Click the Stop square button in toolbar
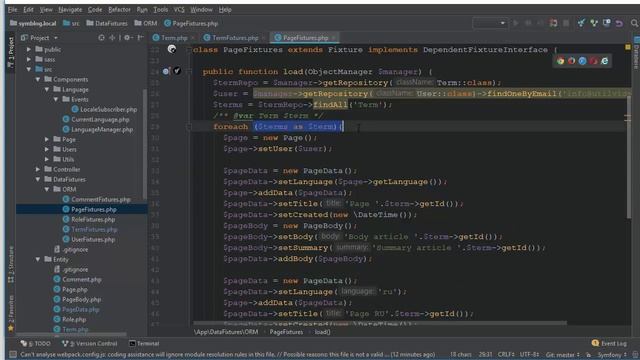 click(x=566, y=23)
